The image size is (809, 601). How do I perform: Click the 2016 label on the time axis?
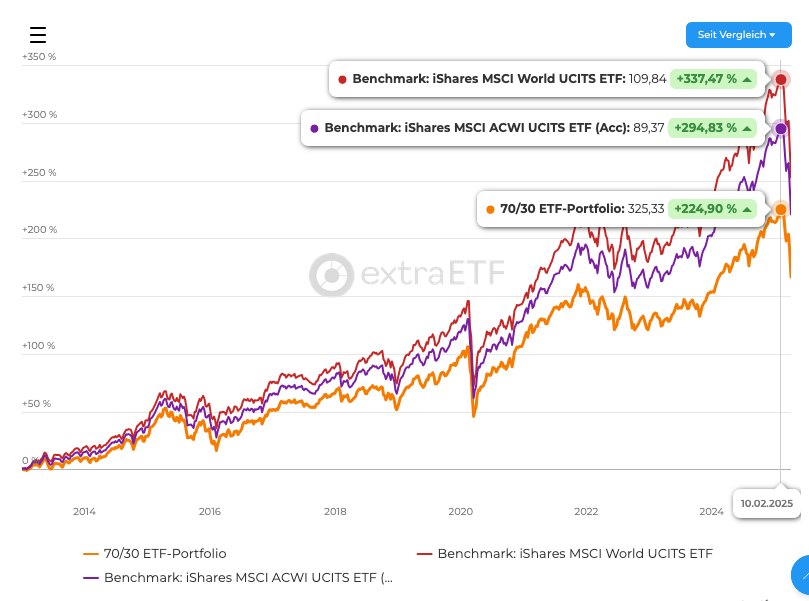209,511
